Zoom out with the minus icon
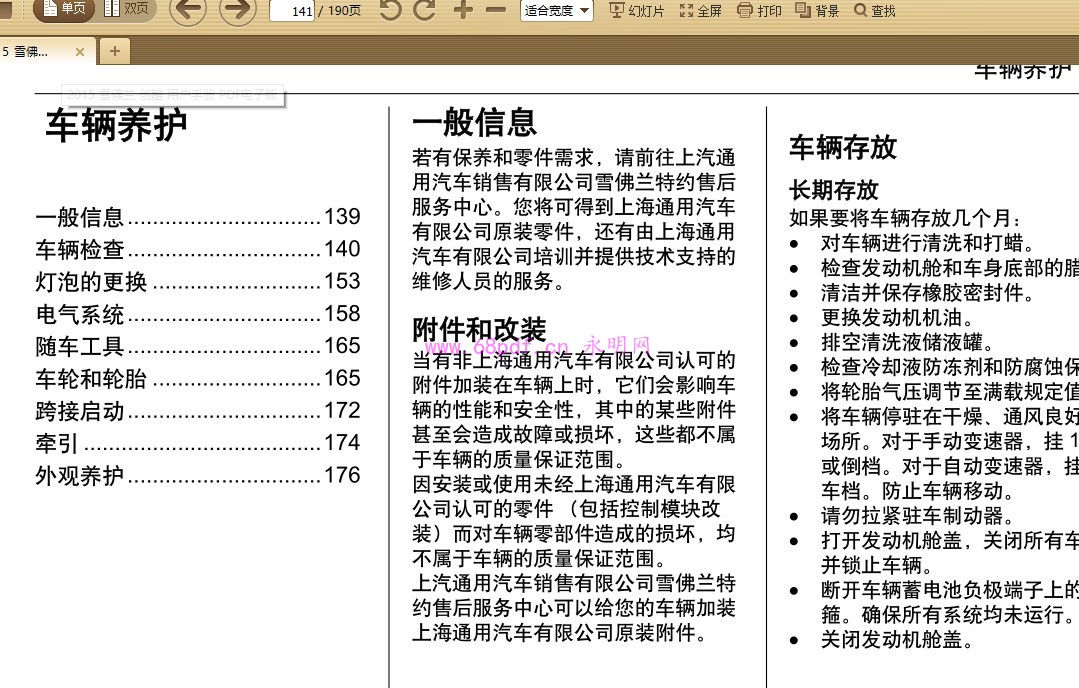 click(x=495, y=10)
